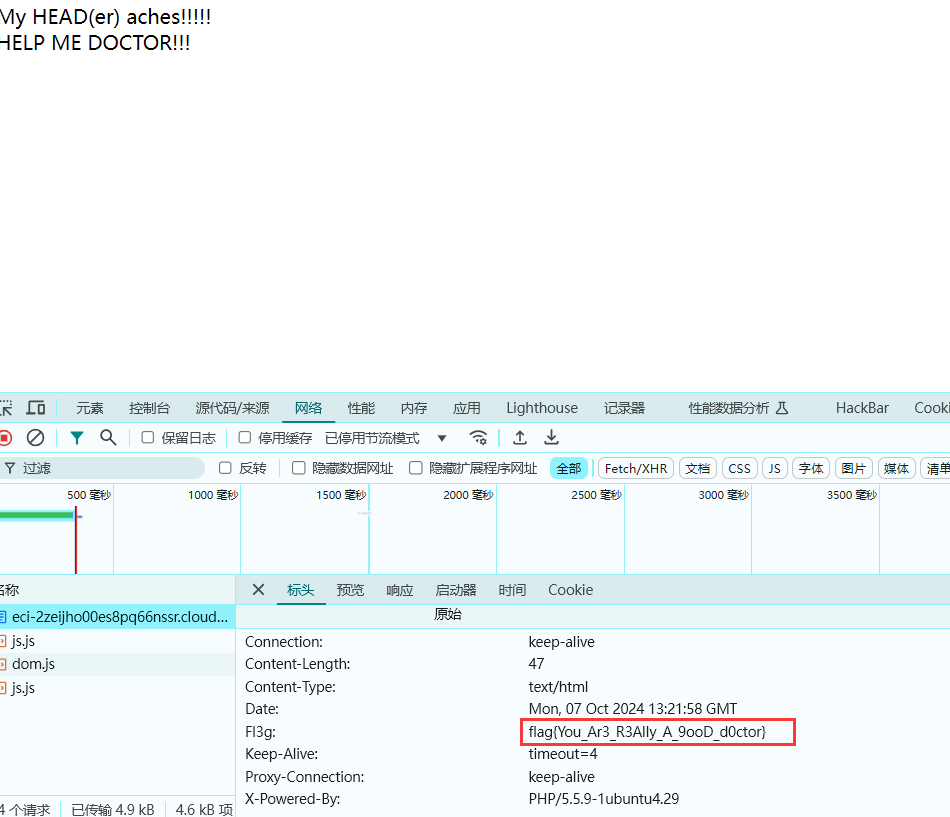
Task: Tick the 反转 checkbox
Action: 225,468
